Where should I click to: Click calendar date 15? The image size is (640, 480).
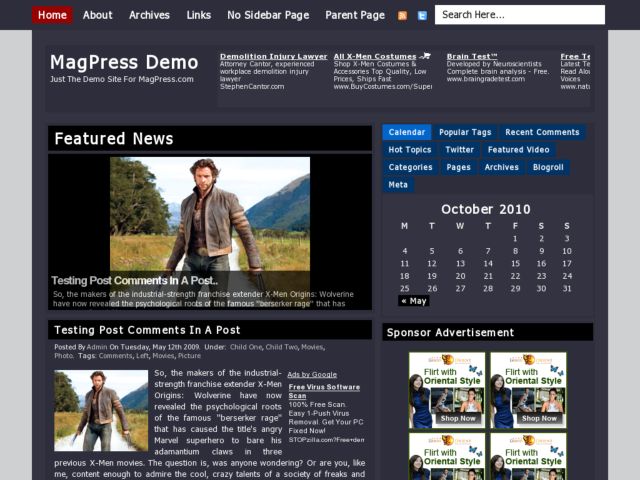(x=516, y=264)
